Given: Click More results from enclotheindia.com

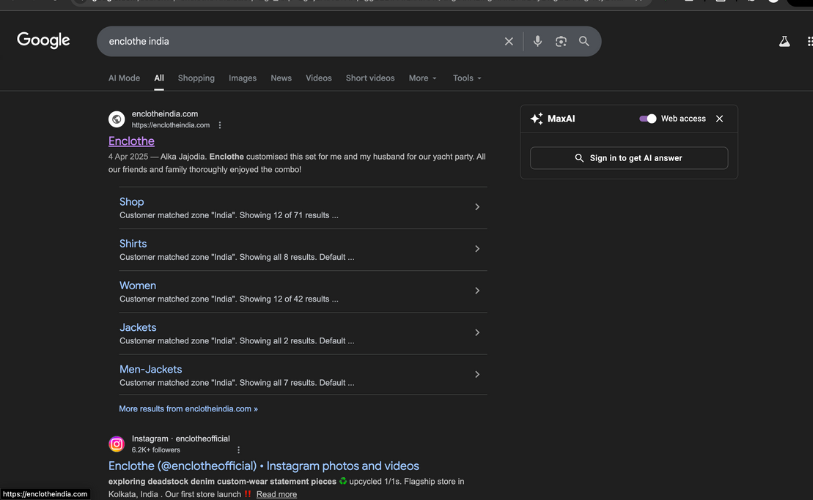Looking at the screenshot, I should pos(188,409).
